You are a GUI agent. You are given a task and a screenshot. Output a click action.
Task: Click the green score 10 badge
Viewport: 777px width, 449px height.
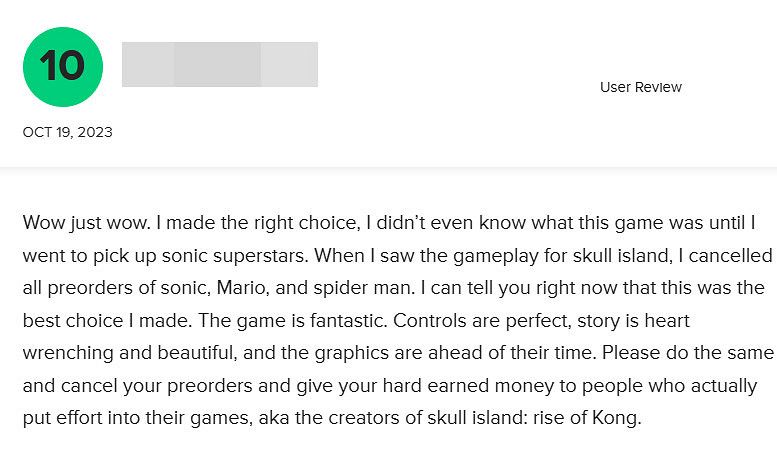[62, 67]
